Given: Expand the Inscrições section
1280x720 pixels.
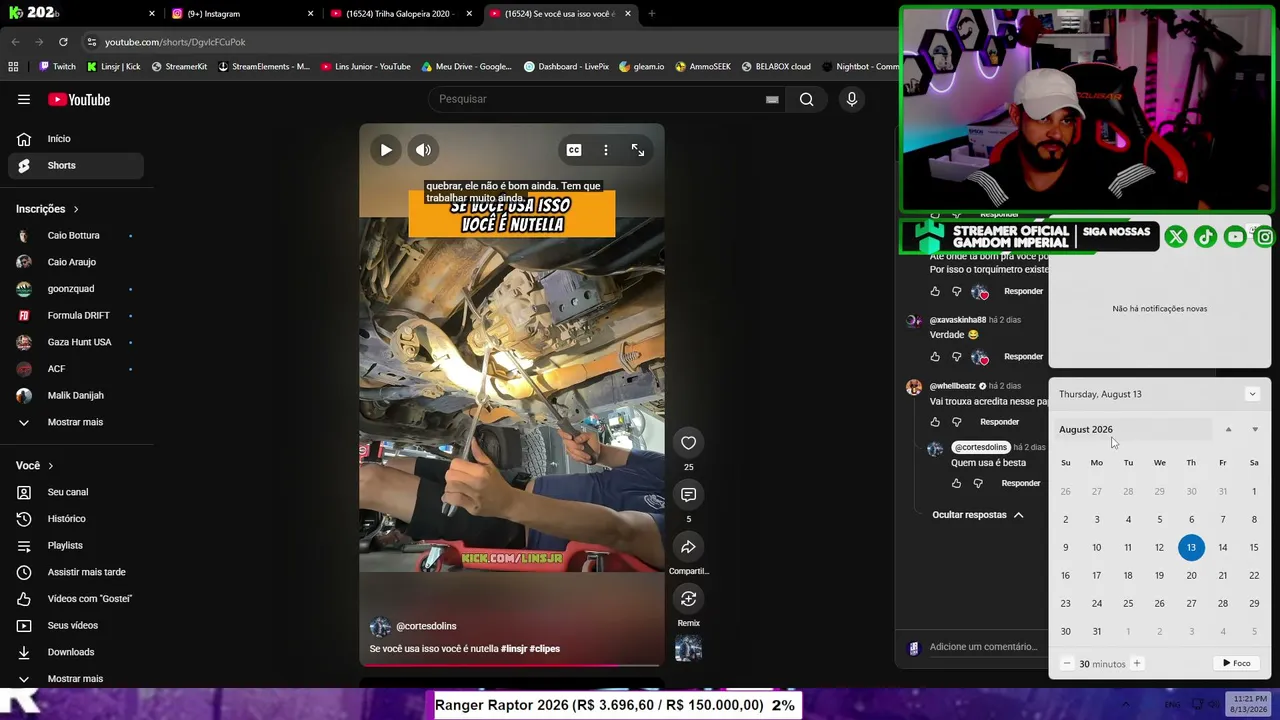Looking at the screenshot, I should [x=48, y=209].
